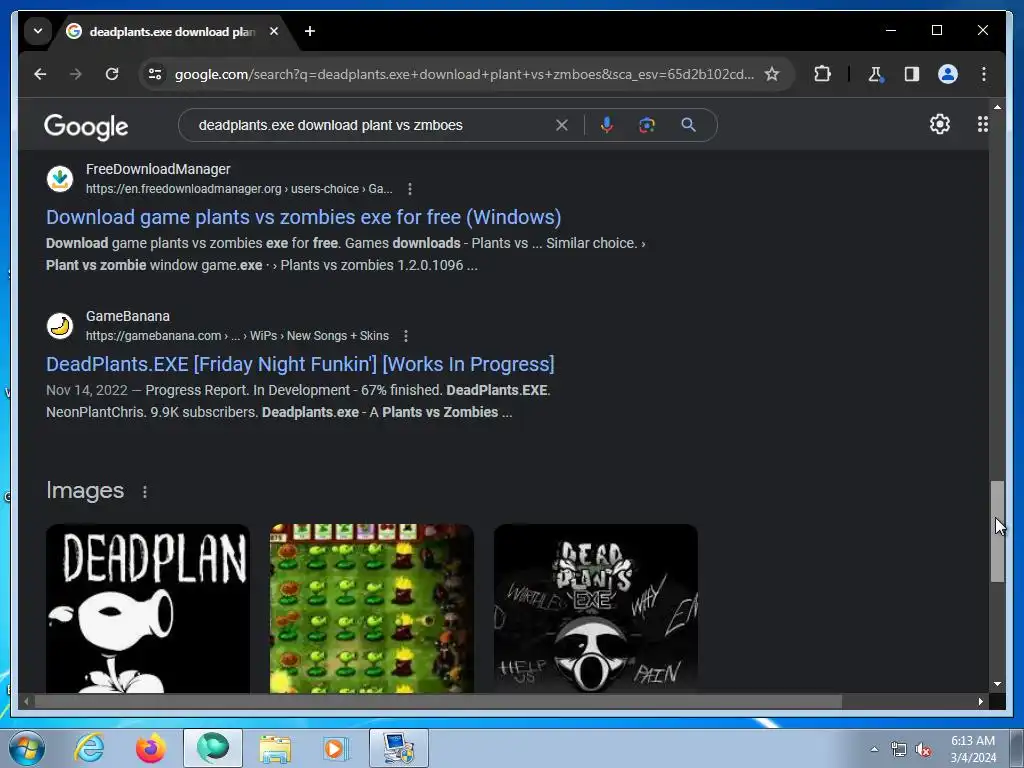This screenshot has width=1024, height=768.
Task: Open Google quick settings gear
Action: [x=940, y=124]
